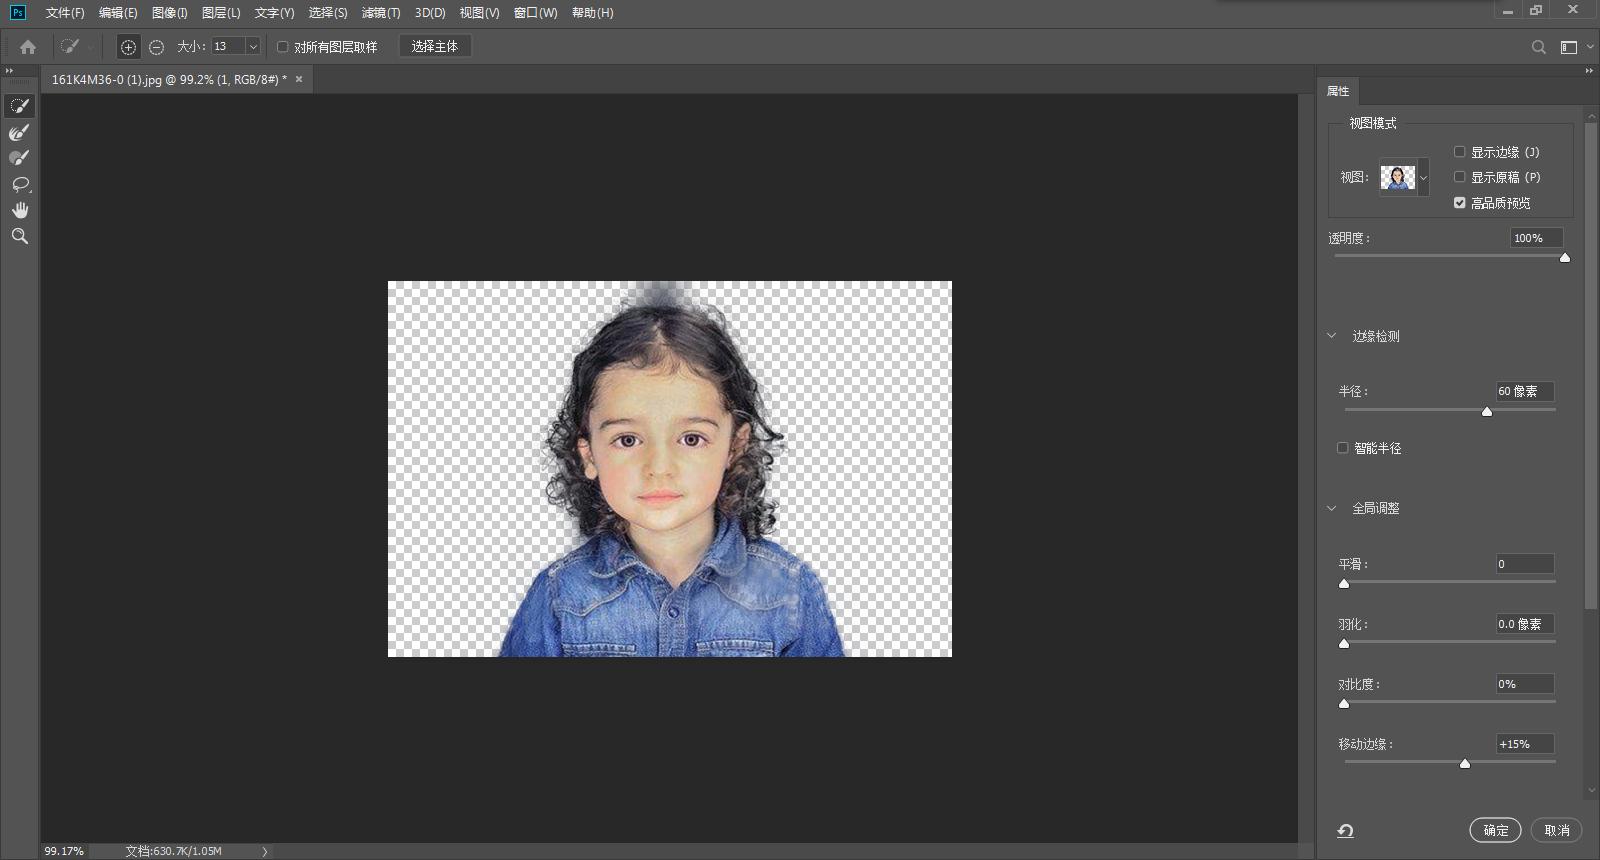Click the subtract from selection minus icon
Image resolution: width=1600 pixels, height=860 pixels.
156,47
